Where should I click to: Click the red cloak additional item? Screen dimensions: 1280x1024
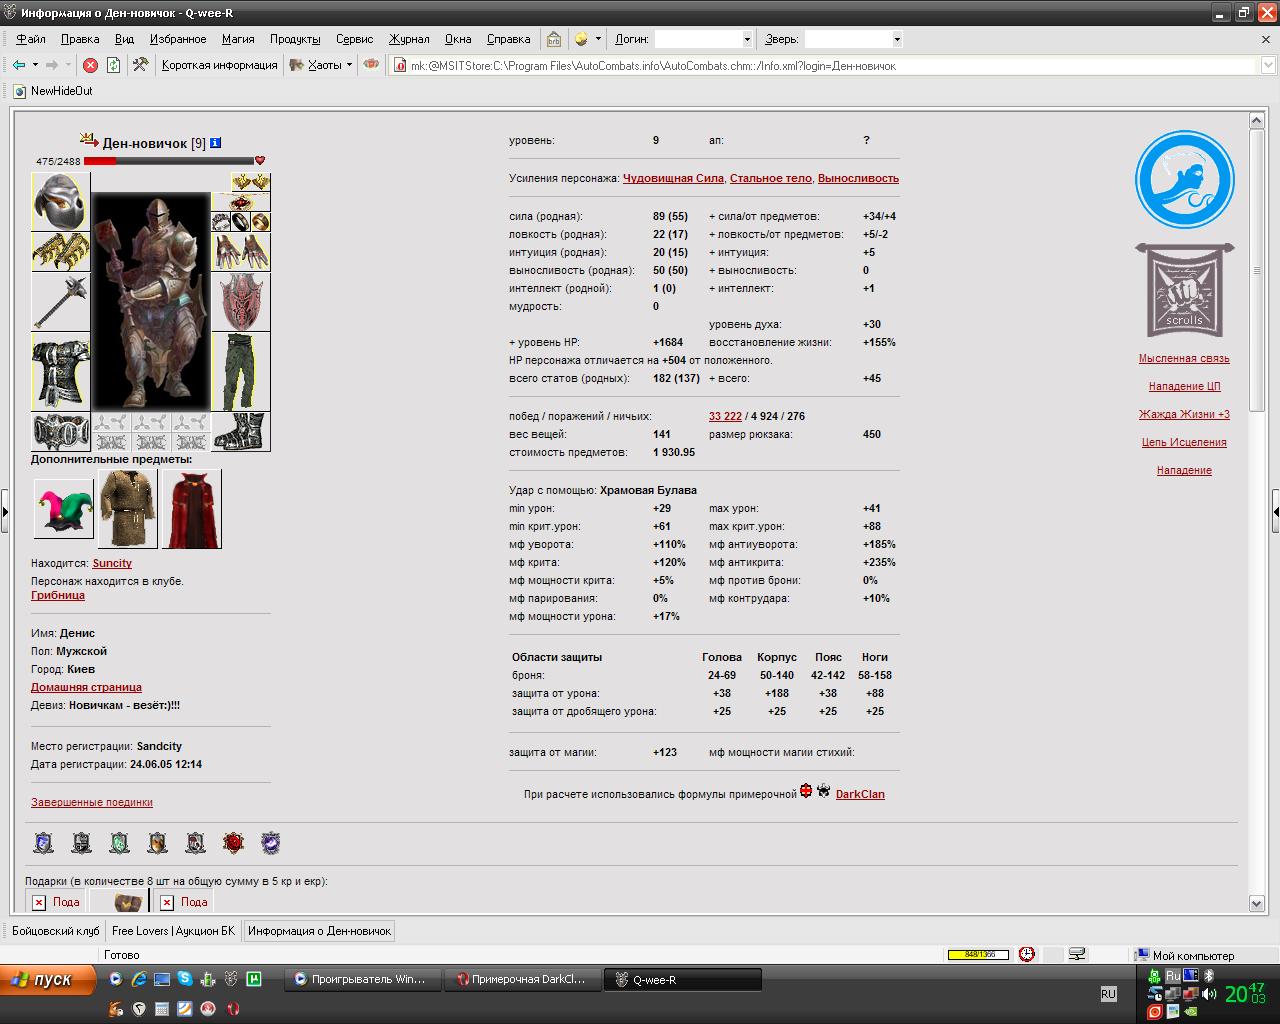192,508
